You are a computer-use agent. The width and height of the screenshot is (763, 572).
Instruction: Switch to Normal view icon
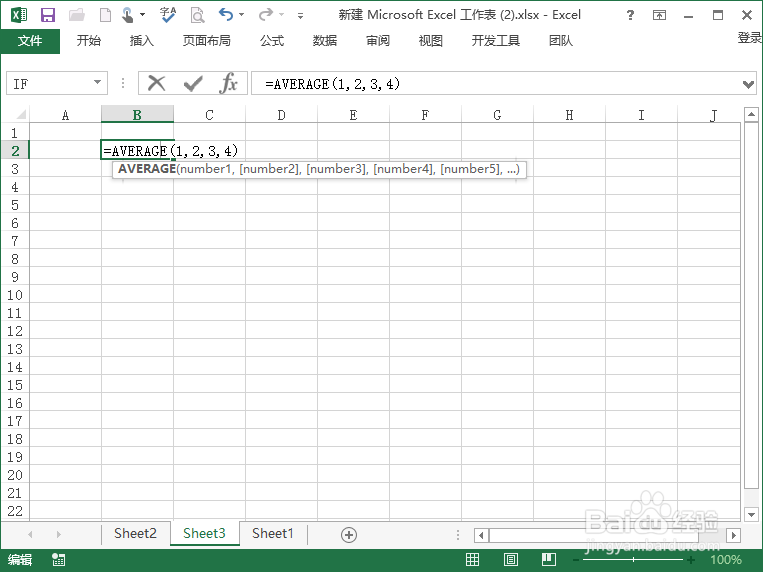[x=472, y=560]
